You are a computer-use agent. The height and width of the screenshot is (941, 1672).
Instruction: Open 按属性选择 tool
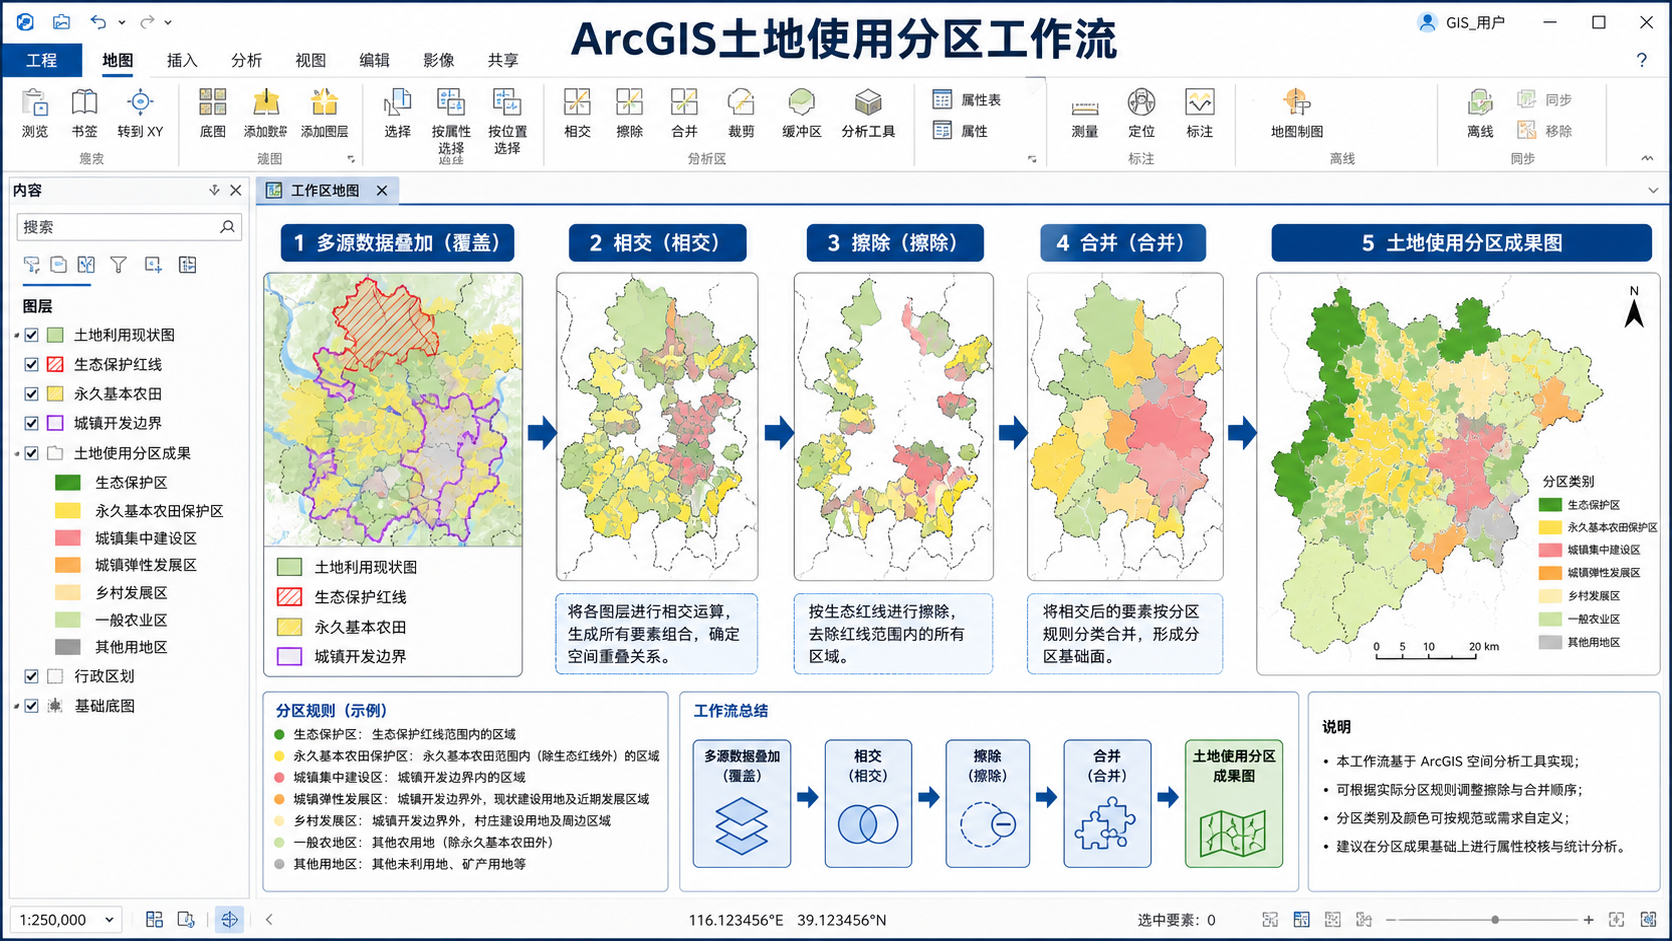[451, 120]
